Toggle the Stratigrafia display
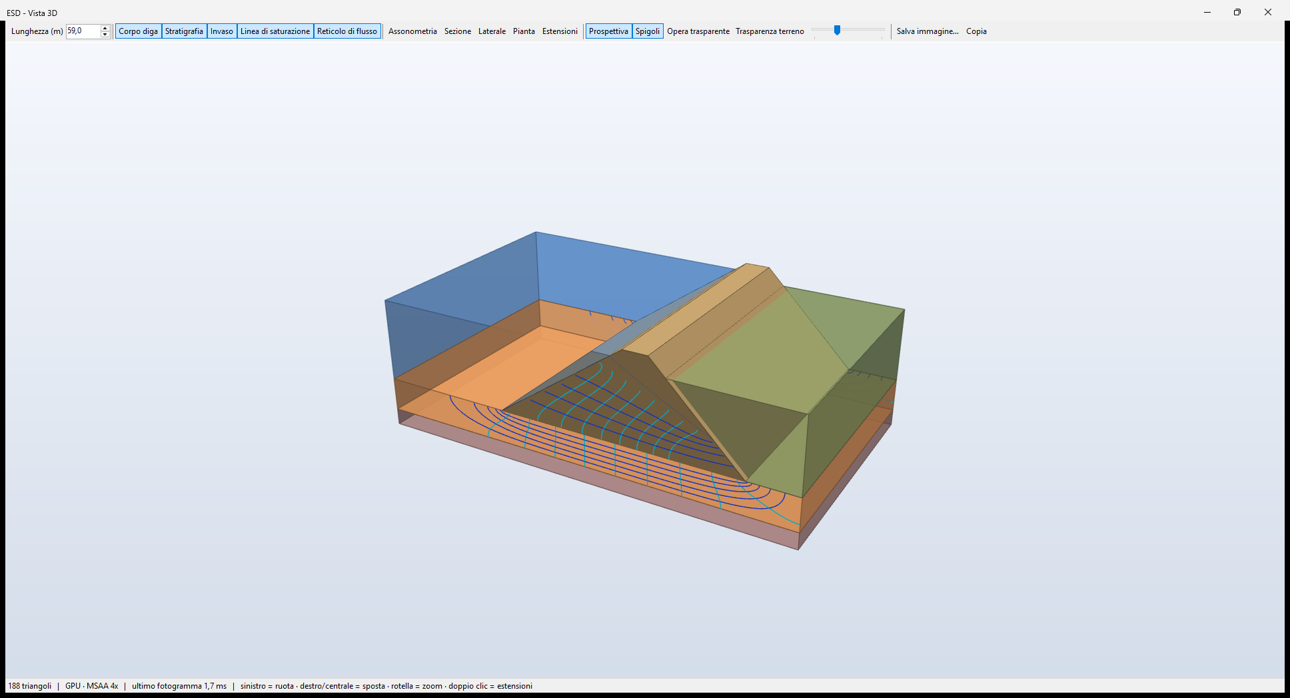The image size is (1290, 698). (x=184, y=31)
